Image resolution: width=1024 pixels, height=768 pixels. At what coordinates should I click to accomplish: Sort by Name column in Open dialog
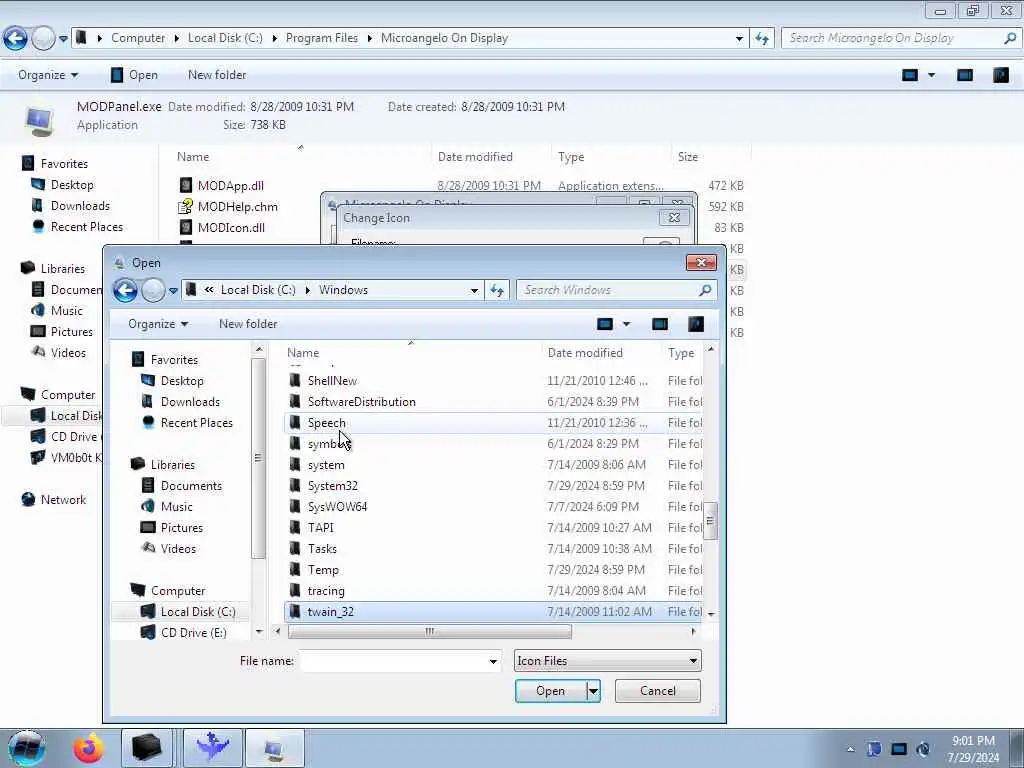[303, 353]
